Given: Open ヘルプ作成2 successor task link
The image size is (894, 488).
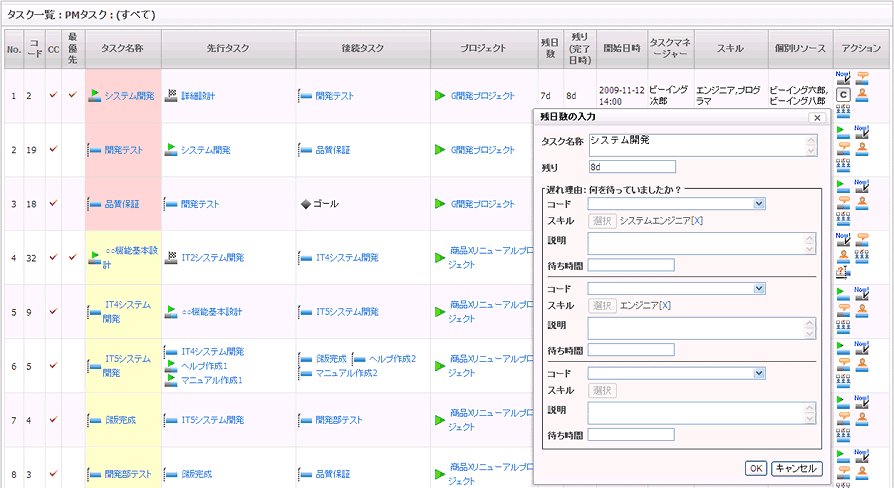Looking at the screenshot, I should pos(392,359).
